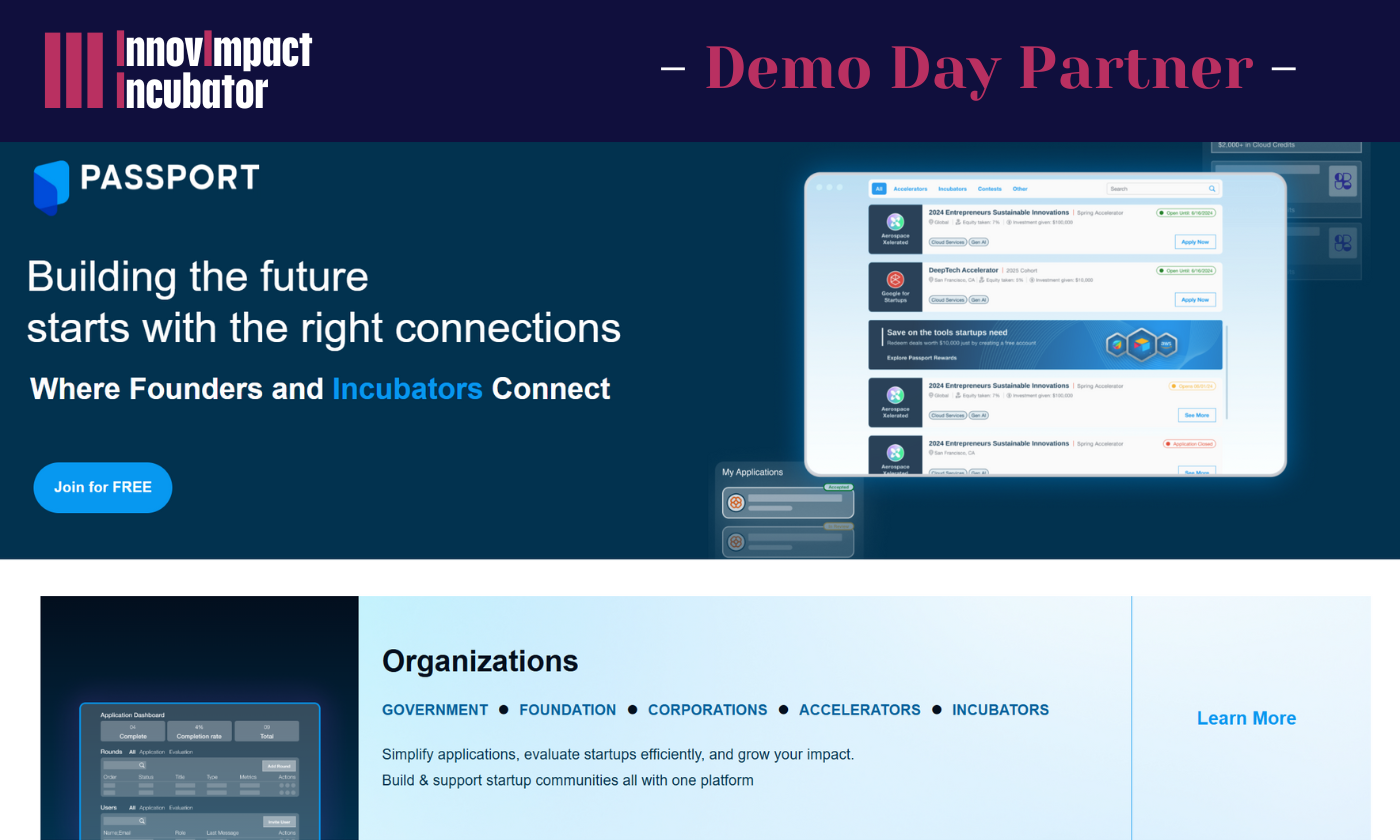Click the Passport shield logo icon
The height and width of the screenshot is (840, 1400).
tap(51, 187)
